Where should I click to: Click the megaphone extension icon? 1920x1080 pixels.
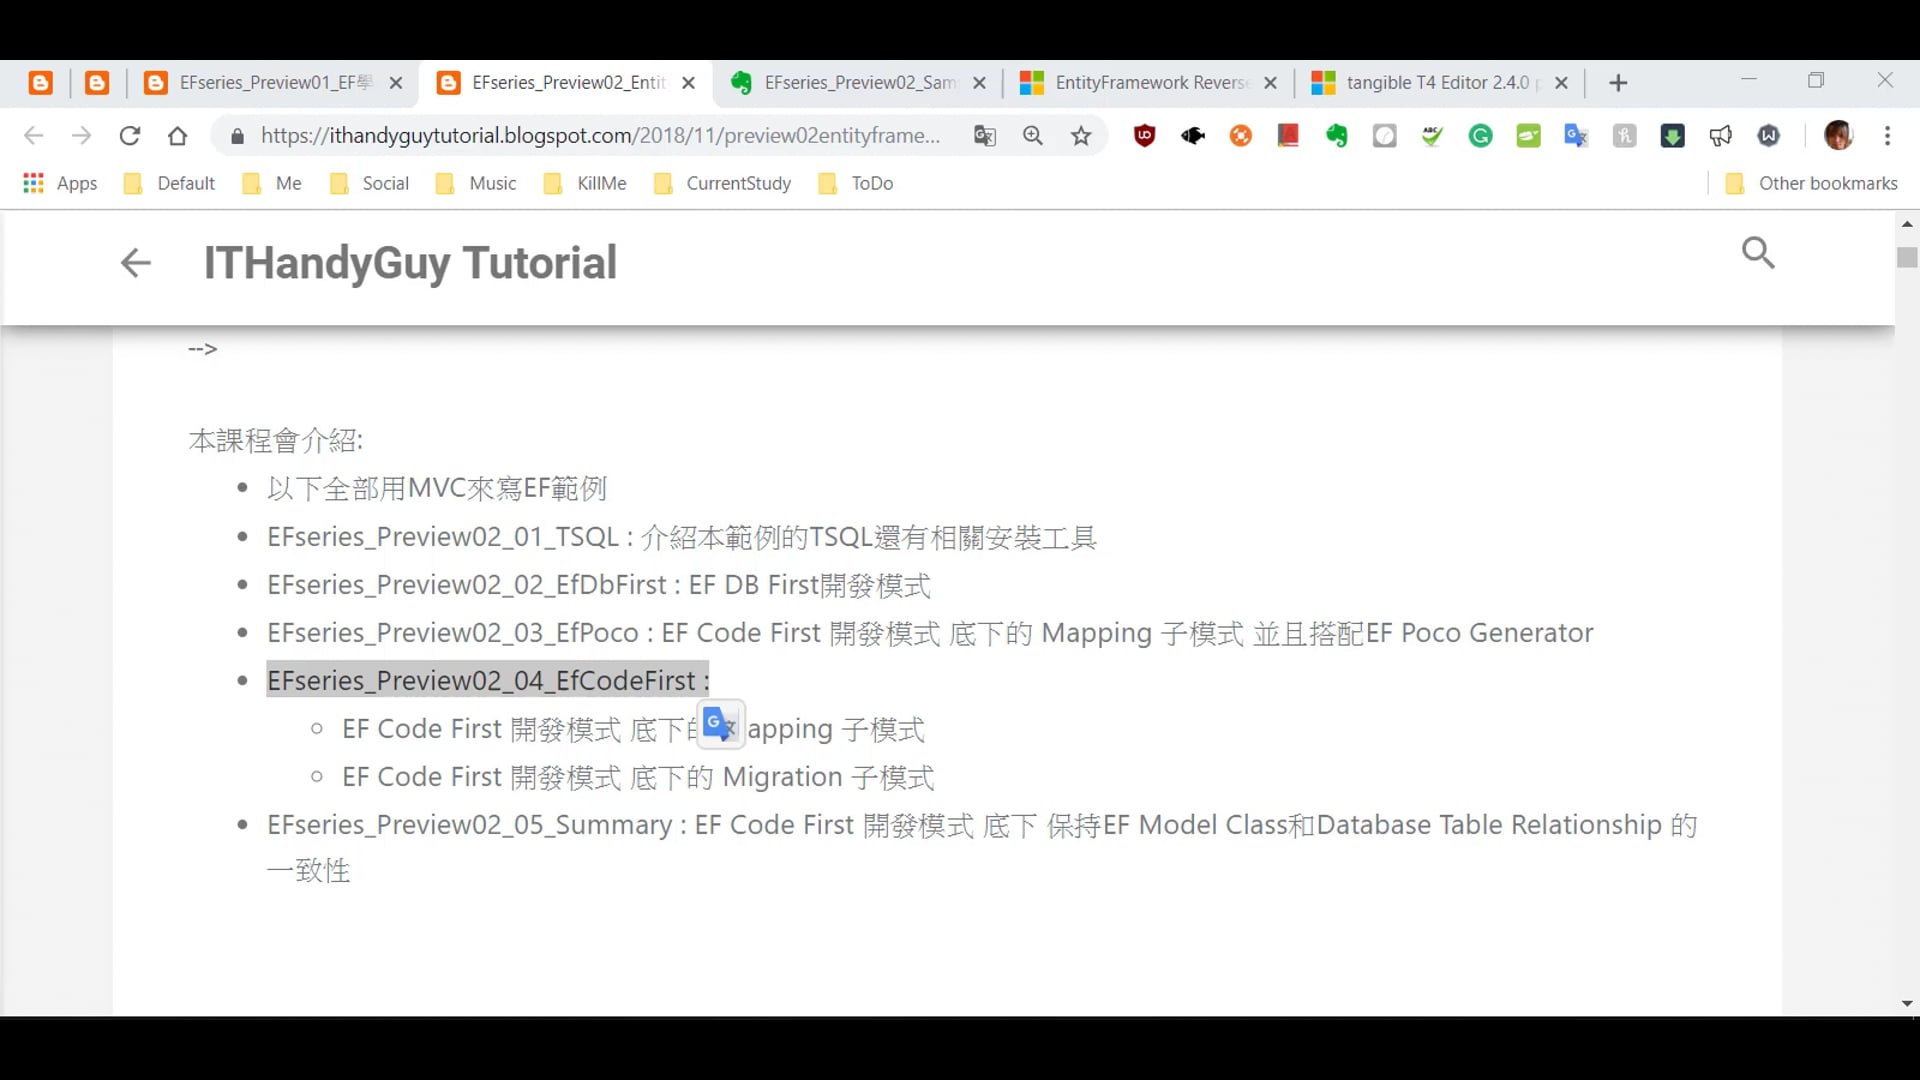[x=1720, y=135]
